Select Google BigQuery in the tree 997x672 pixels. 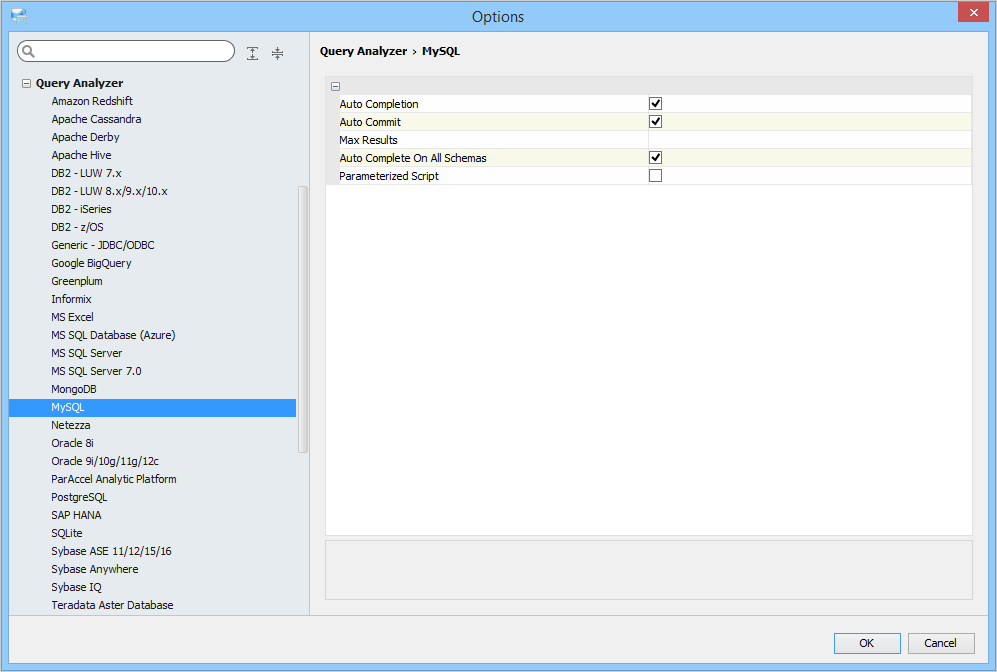click(92, 263)
